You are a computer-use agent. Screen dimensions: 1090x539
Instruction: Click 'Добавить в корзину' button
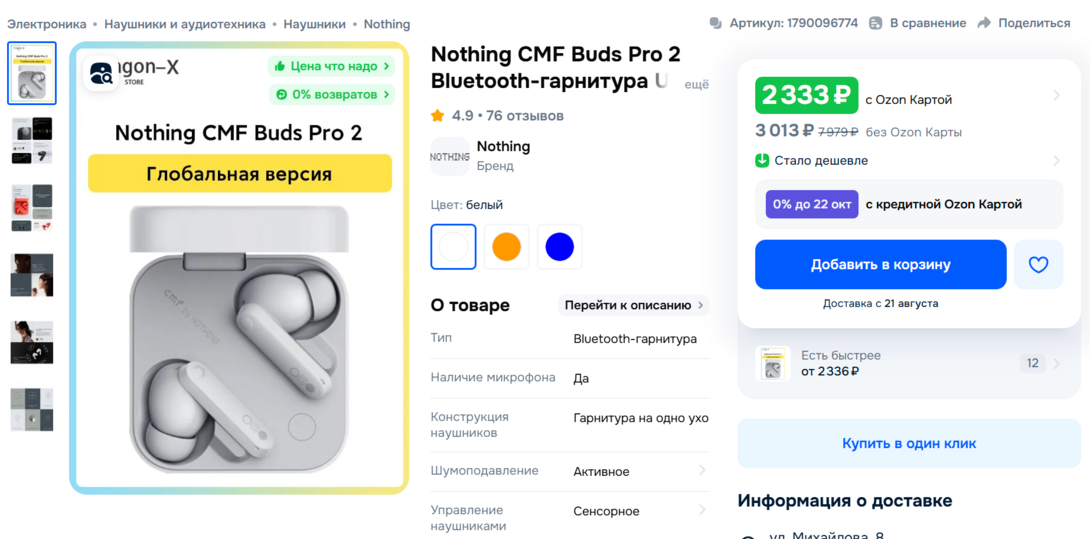tap(881, 264)
